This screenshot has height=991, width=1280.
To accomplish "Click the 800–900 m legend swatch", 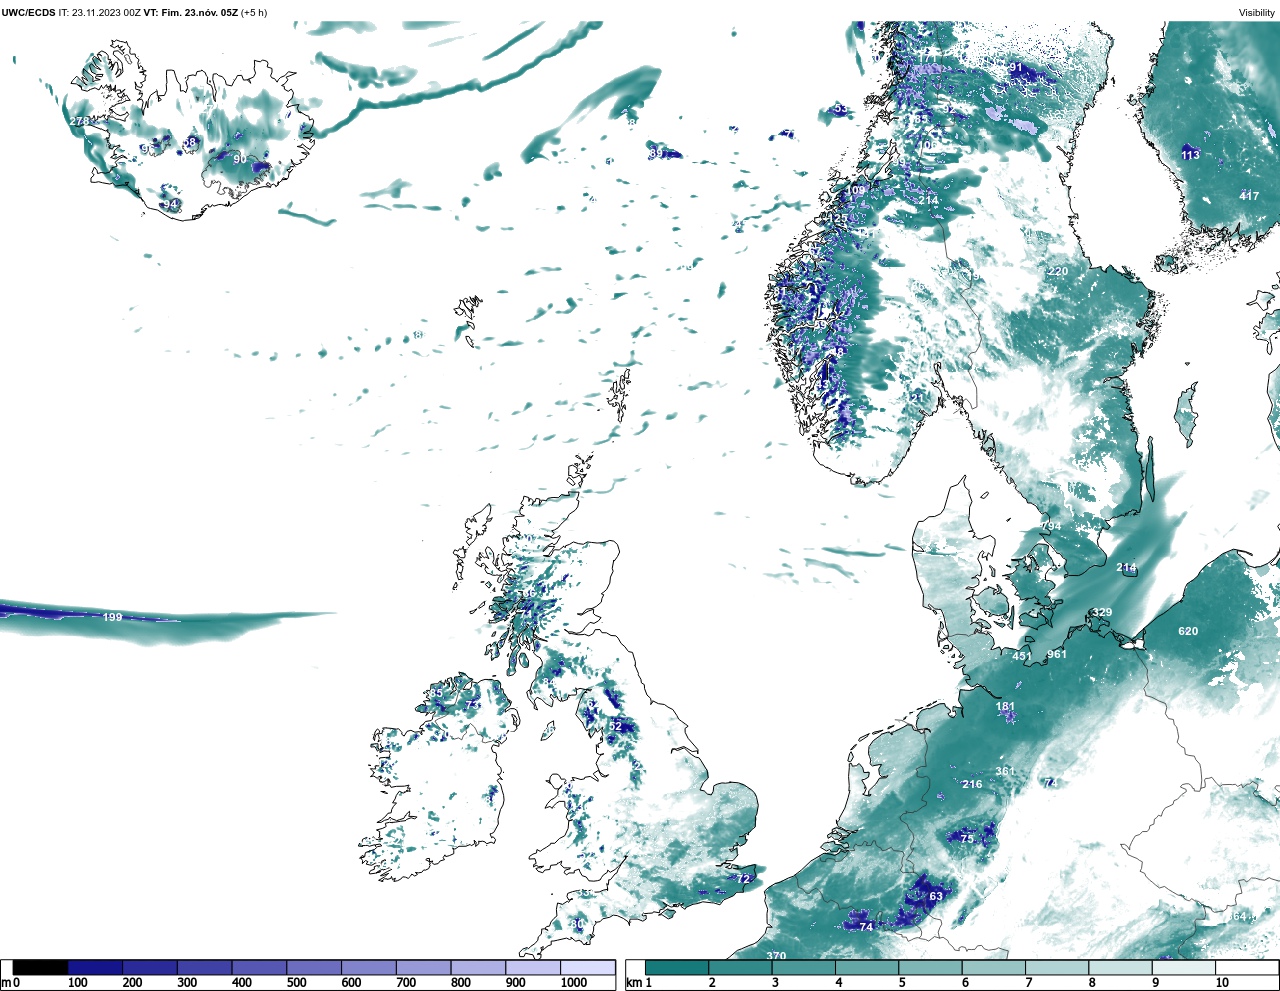I will (478, 967).
